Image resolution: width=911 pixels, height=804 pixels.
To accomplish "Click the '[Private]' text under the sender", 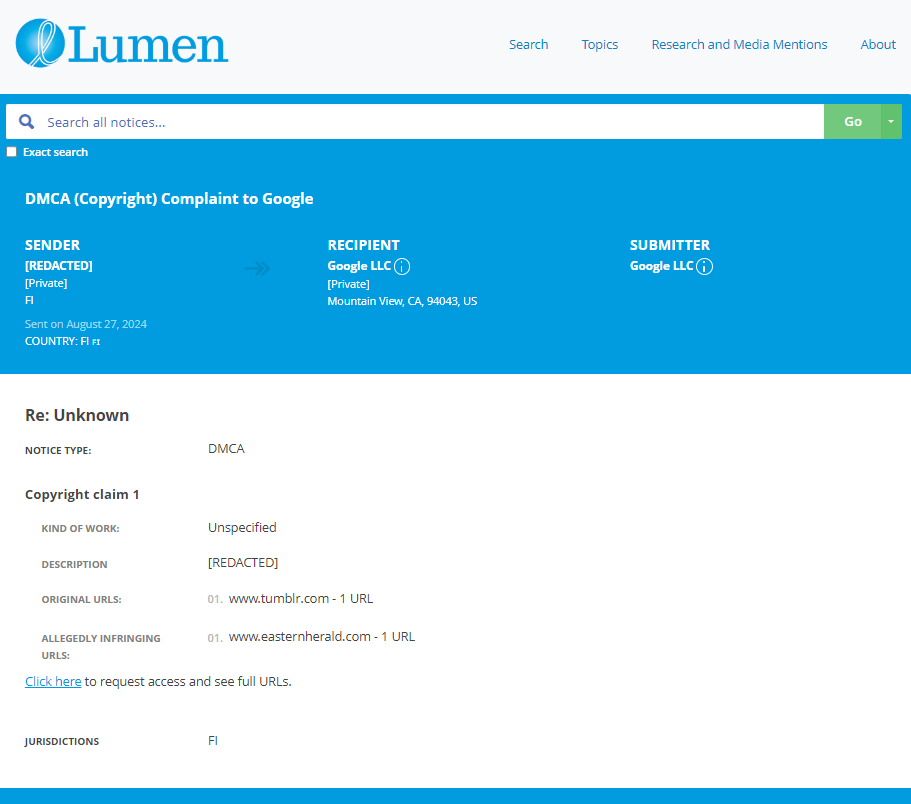I will 46,283.
